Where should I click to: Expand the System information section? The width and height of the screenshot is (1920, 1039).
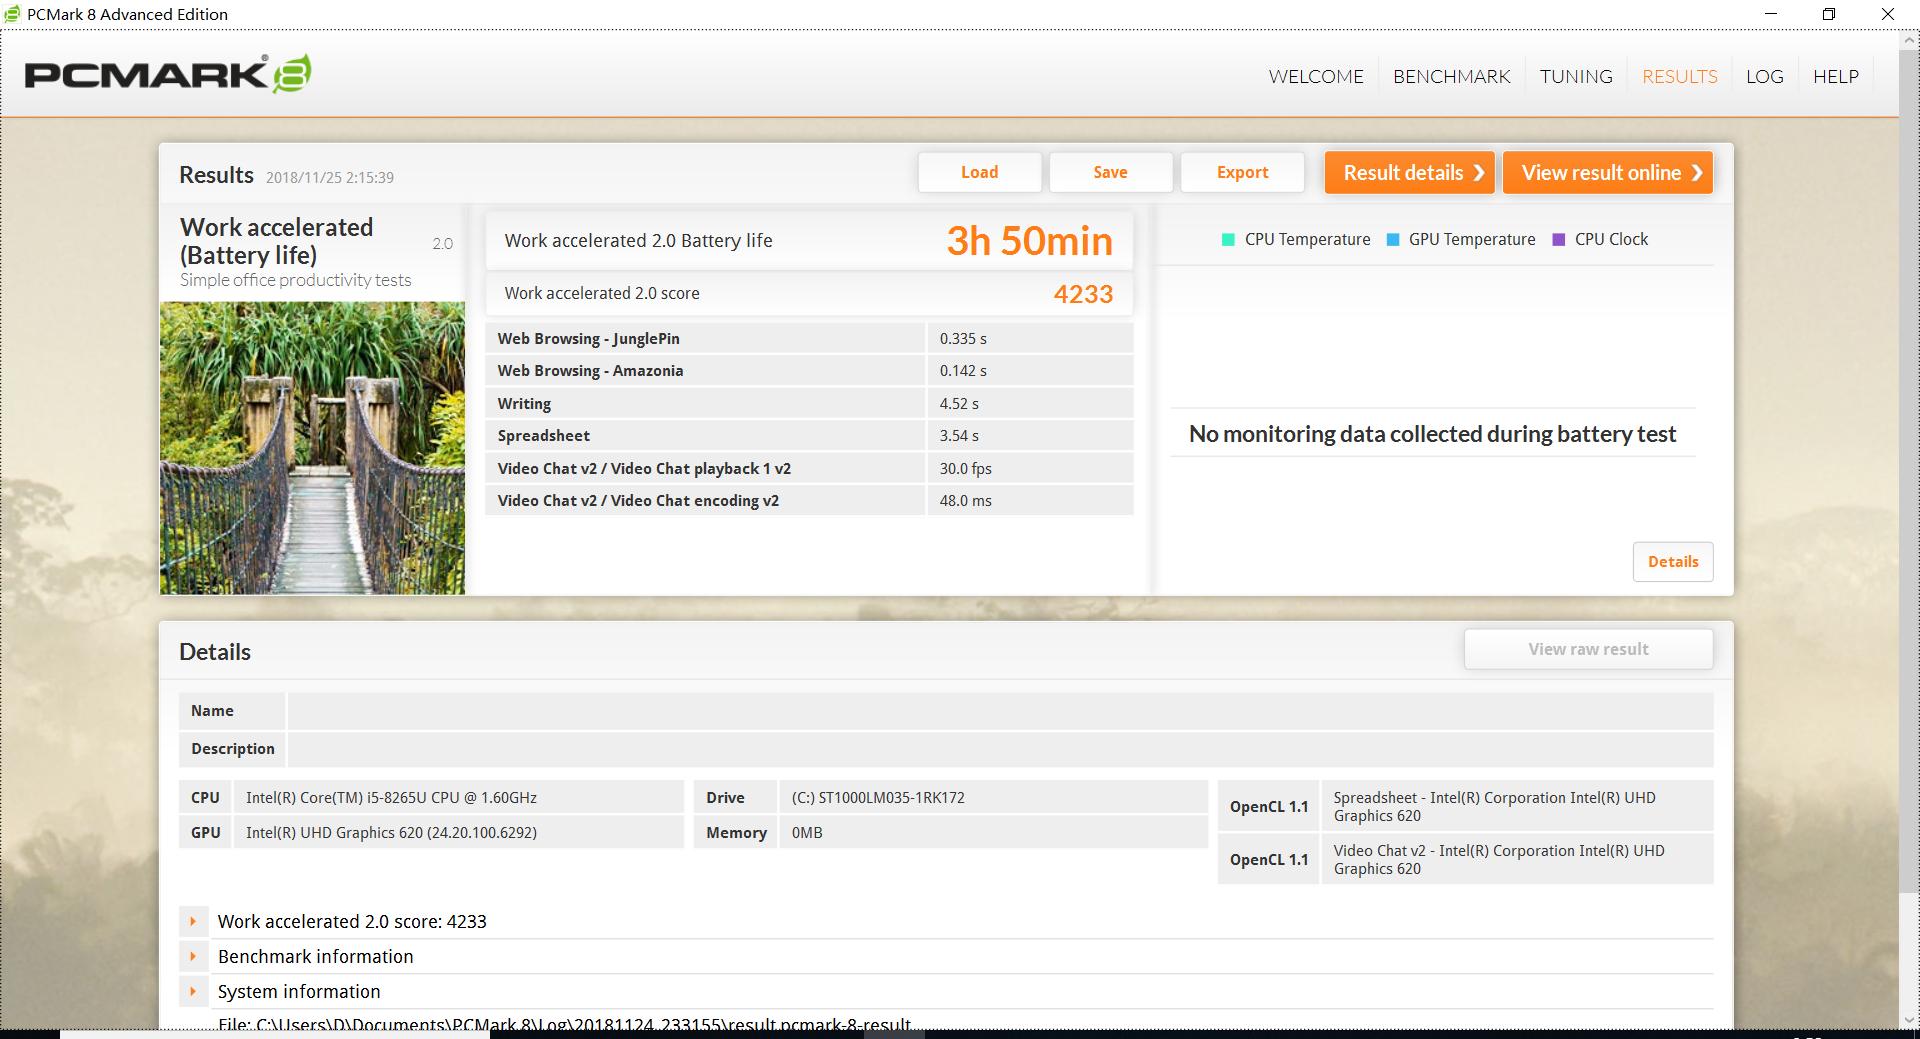tap(193, 991)
